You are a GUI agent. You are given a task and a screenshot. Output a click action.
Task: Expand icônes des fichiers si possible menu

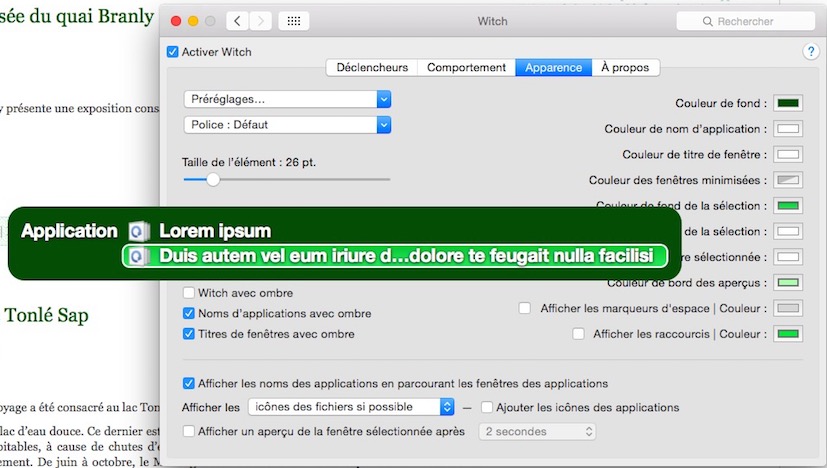point(350,407)
